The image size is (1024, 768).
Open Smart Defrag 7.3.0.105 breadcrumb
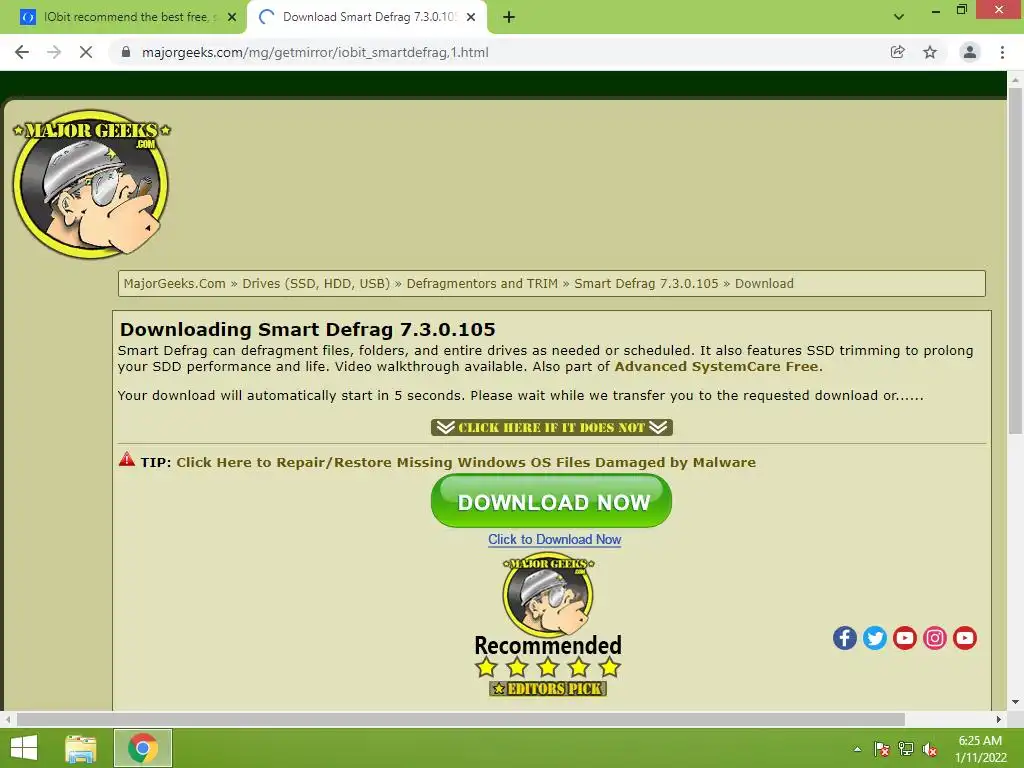click(646, 283)
